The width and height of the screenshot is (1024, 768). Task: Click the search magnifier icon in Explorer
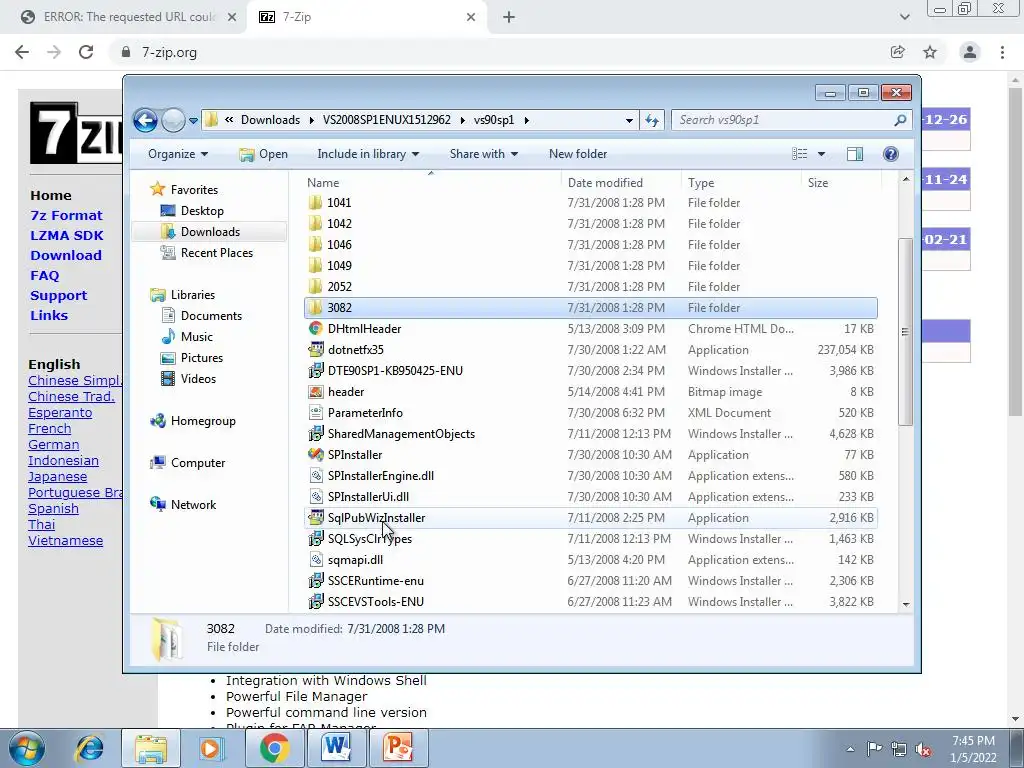(900, 120)
